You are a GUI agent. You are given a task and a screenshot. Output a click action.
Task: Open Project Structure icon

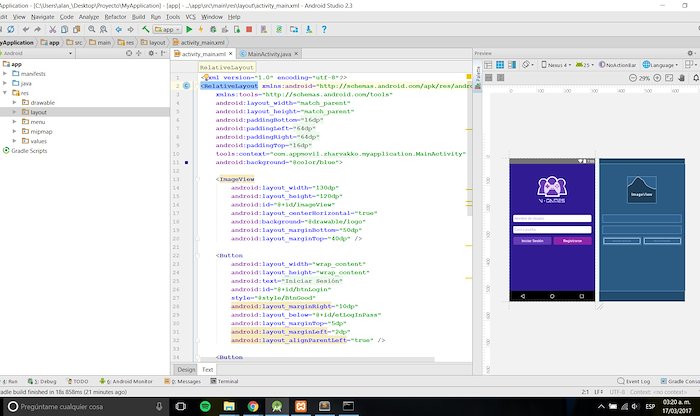pyautogui.click(x=294, y=29)
